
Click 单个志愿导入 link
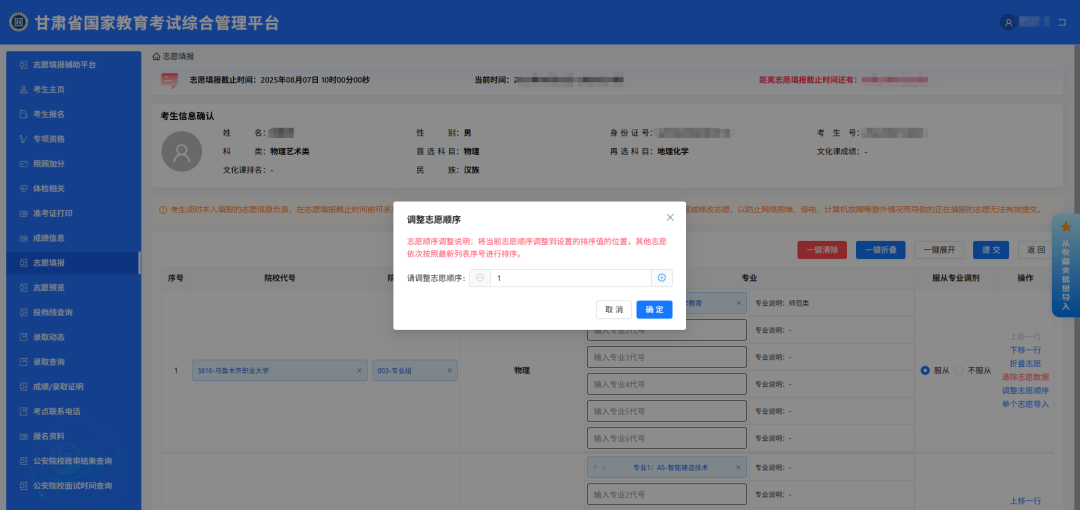coord(1025,404)
